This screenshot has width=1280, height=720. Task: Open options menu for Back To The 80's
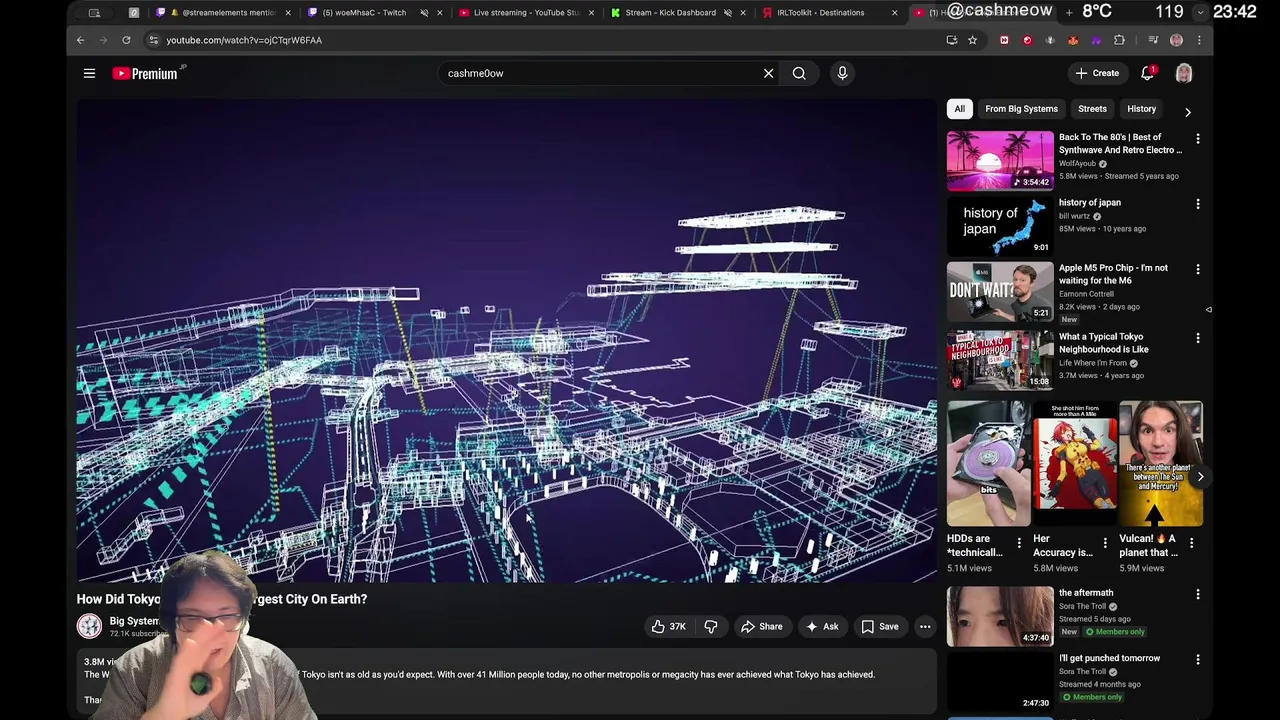[1198, 139]
